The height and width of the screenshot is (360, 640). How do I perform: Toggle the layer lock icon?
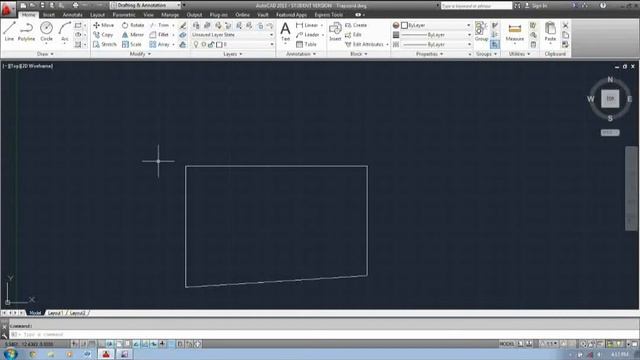[211, 44]
